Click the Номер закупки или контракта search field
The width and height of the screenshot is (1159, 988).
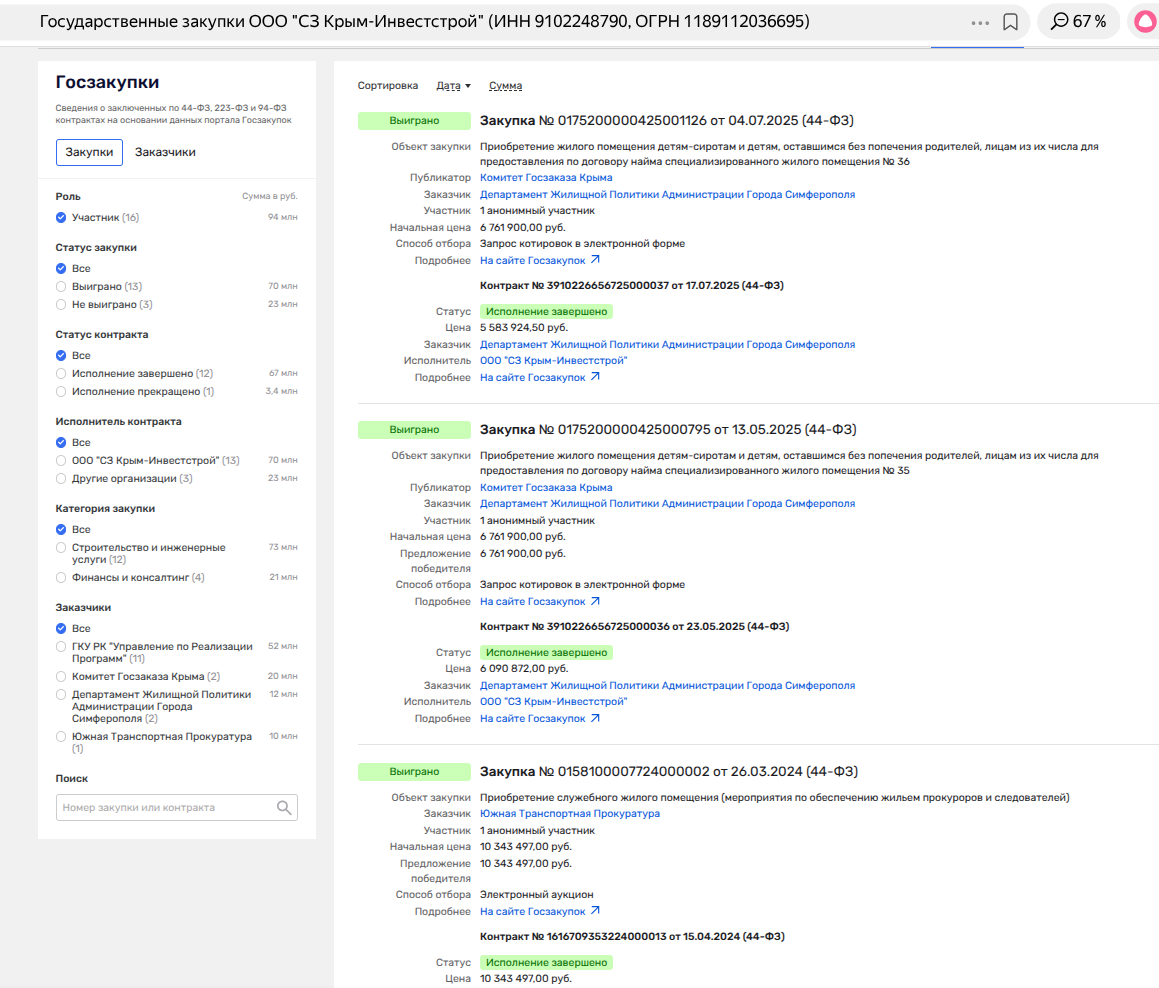pyautogui.click(x=165, y=808)
